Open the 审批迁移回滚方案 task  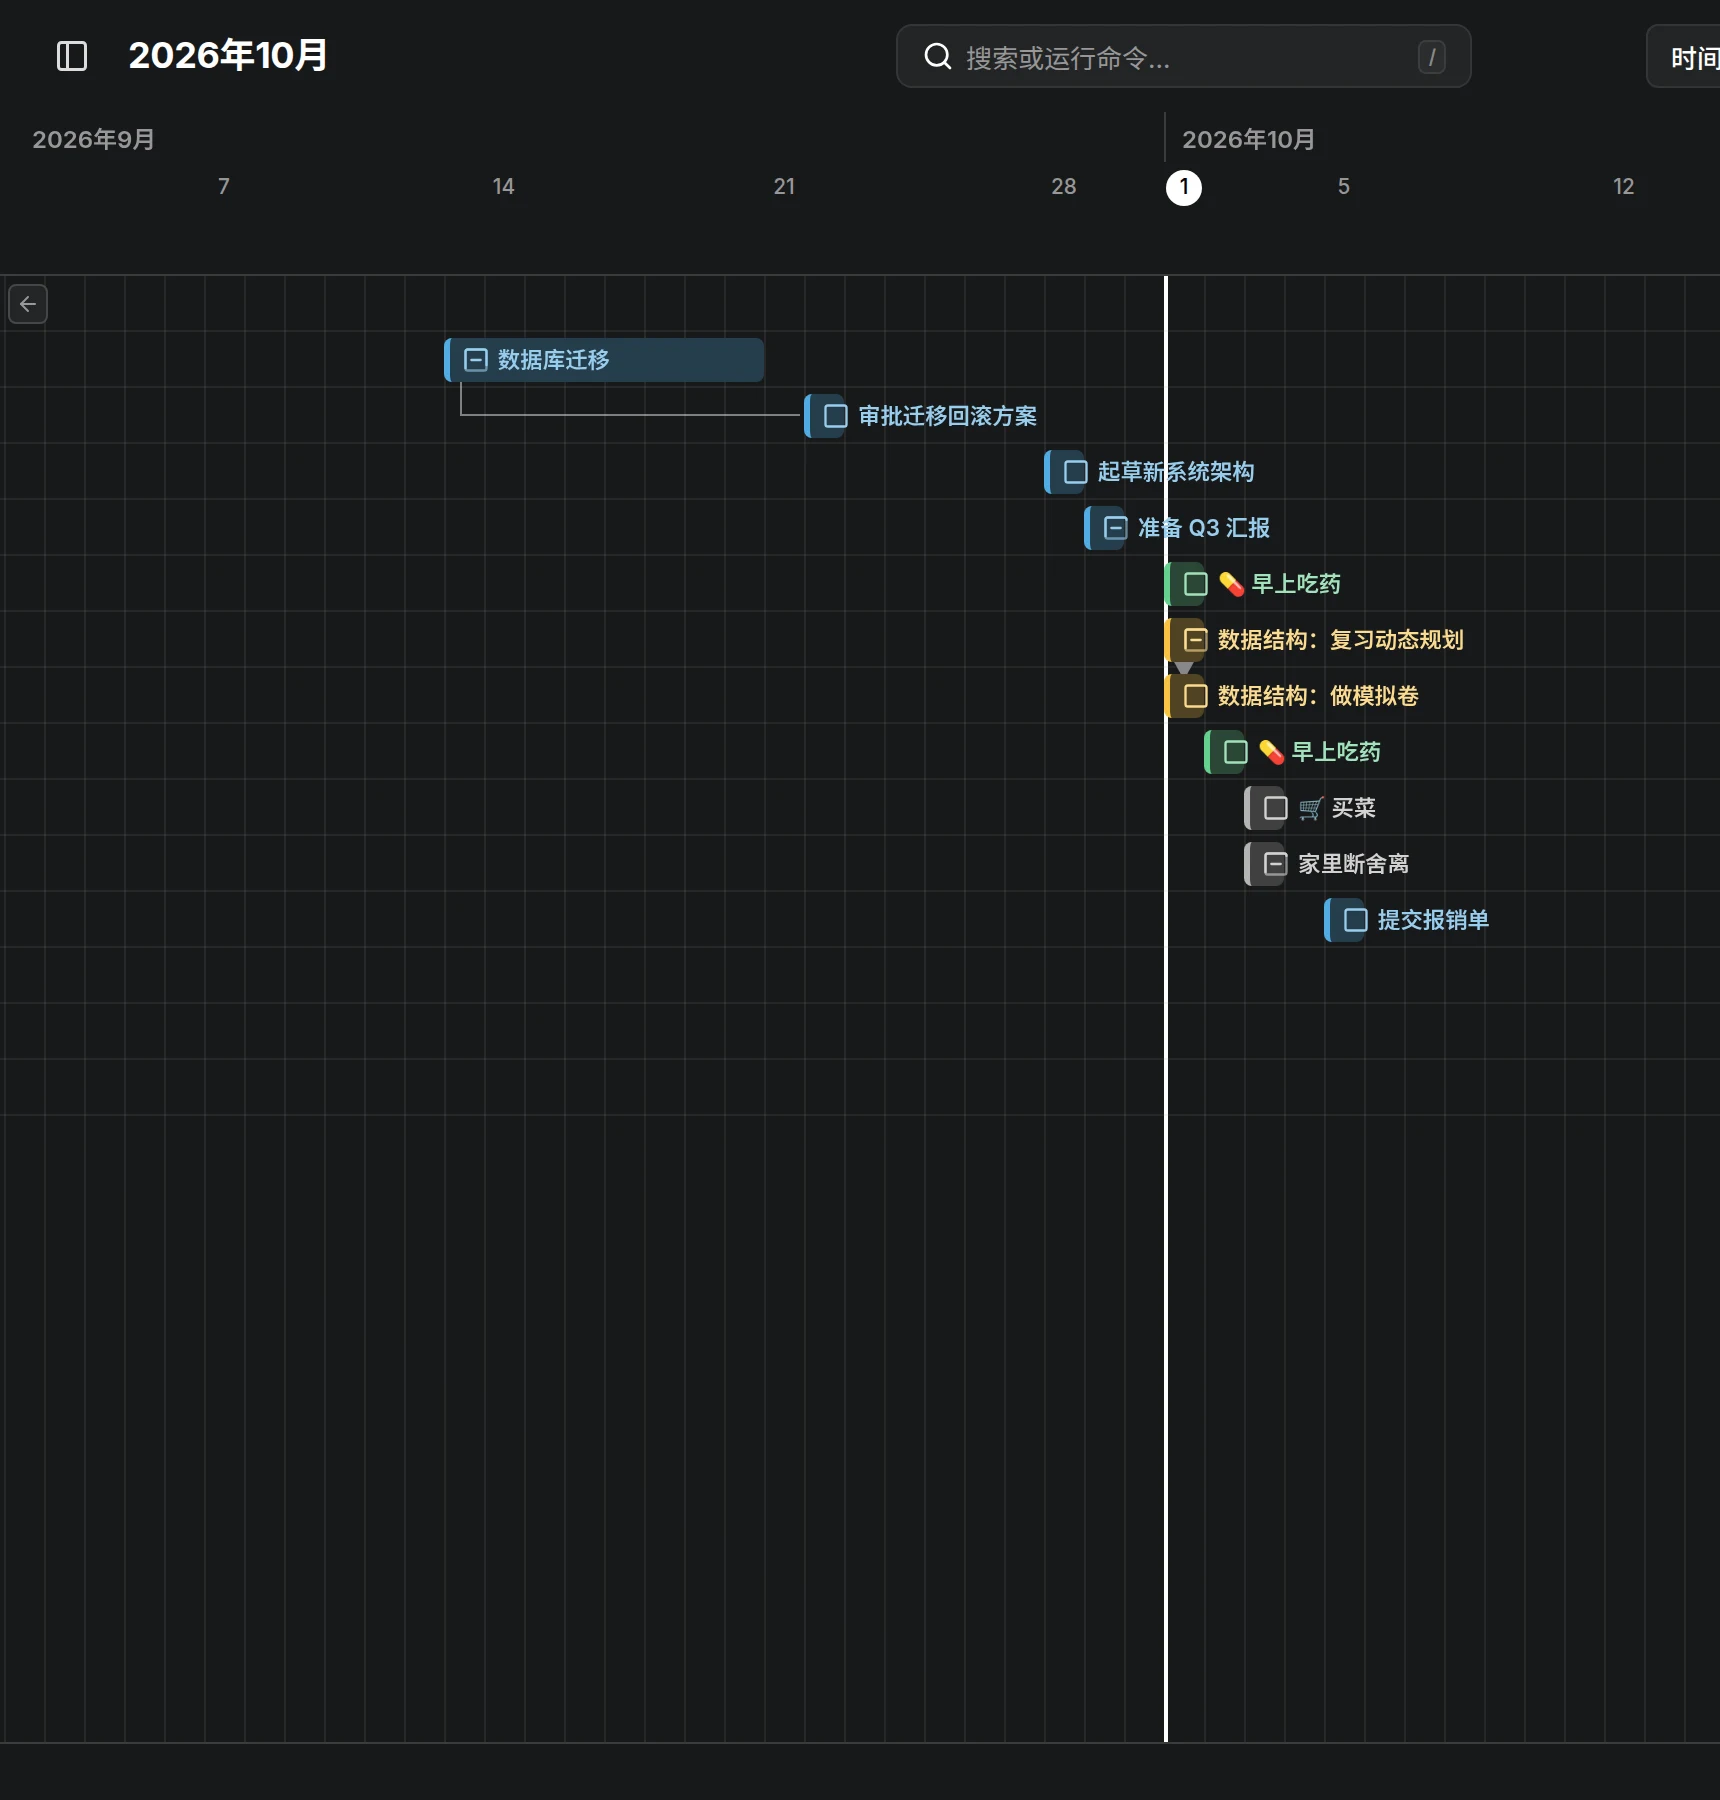click(947, 416)
